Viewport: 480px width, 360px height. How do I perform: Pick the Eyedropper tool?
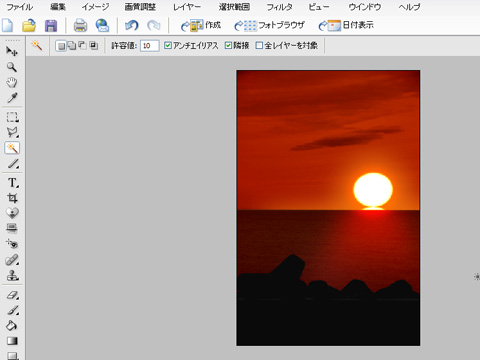(x=12, y=98)
